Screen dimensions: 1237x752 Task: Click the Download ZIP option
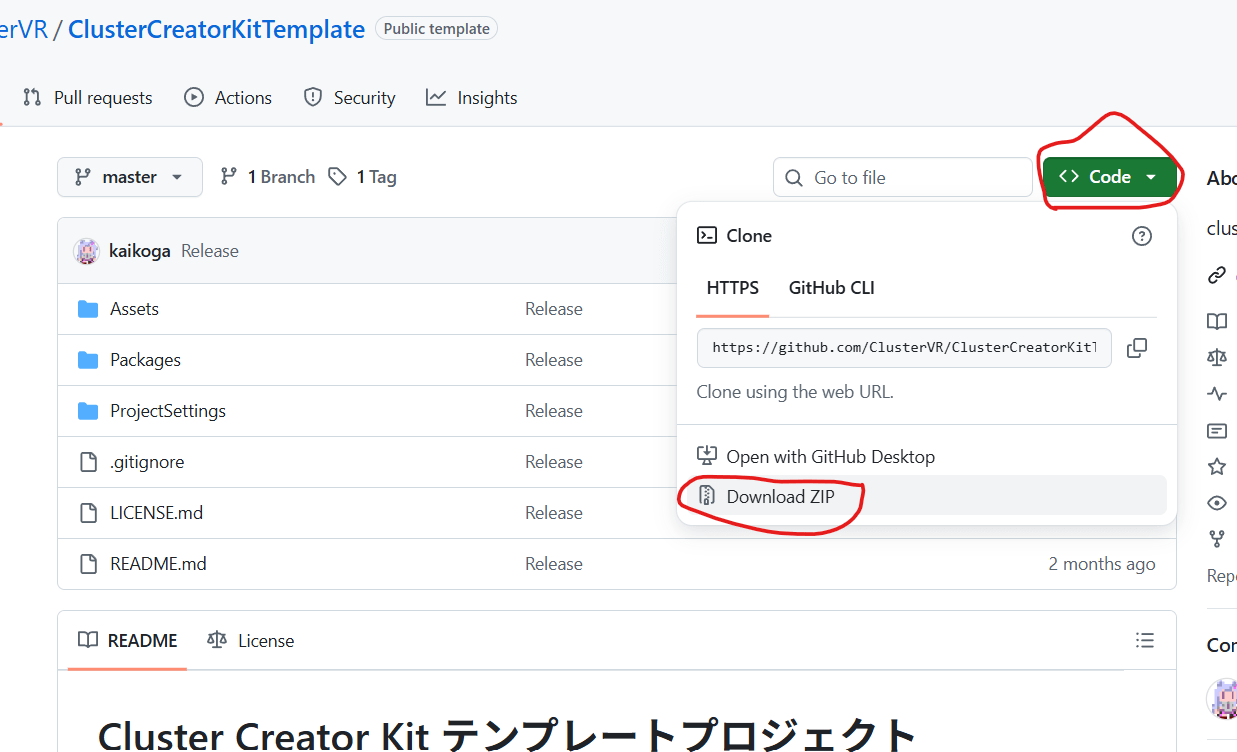coord(780,496)
